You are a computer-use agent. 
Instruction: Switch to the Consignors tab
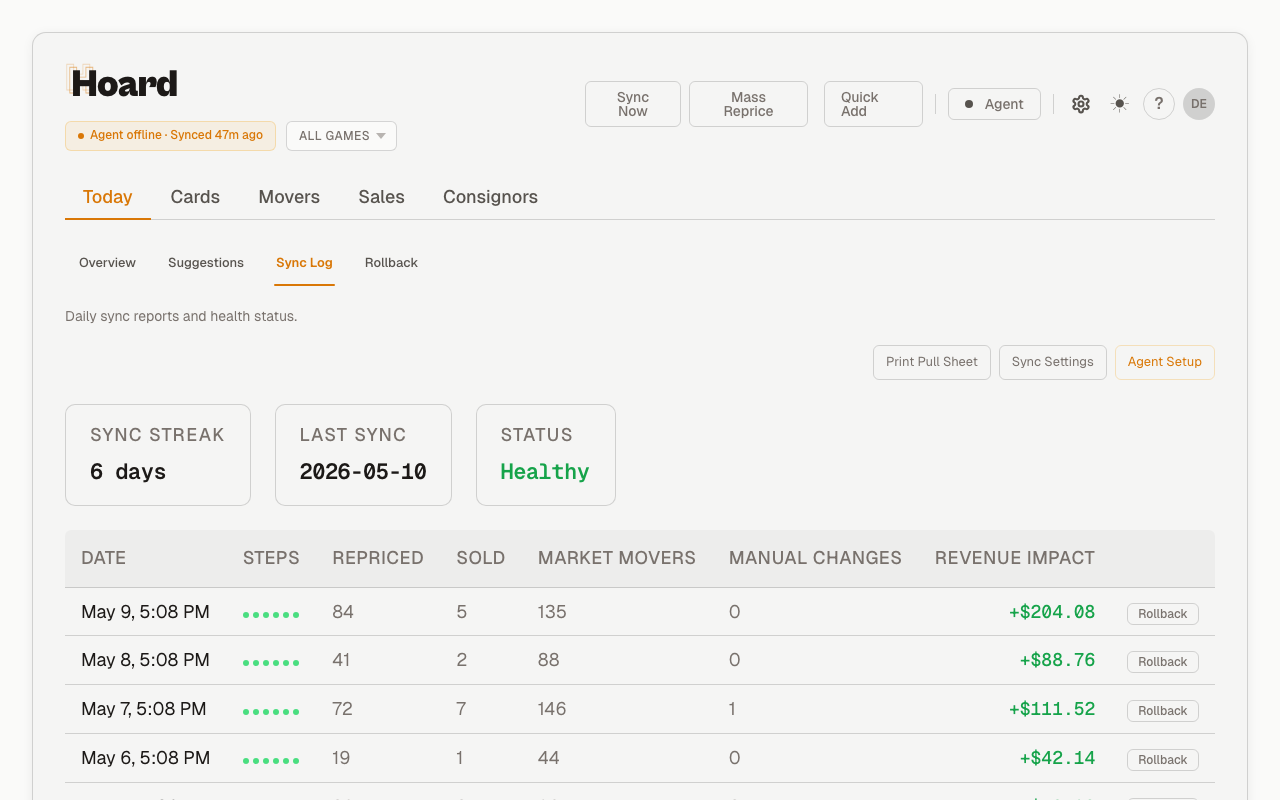pos(490,197)
